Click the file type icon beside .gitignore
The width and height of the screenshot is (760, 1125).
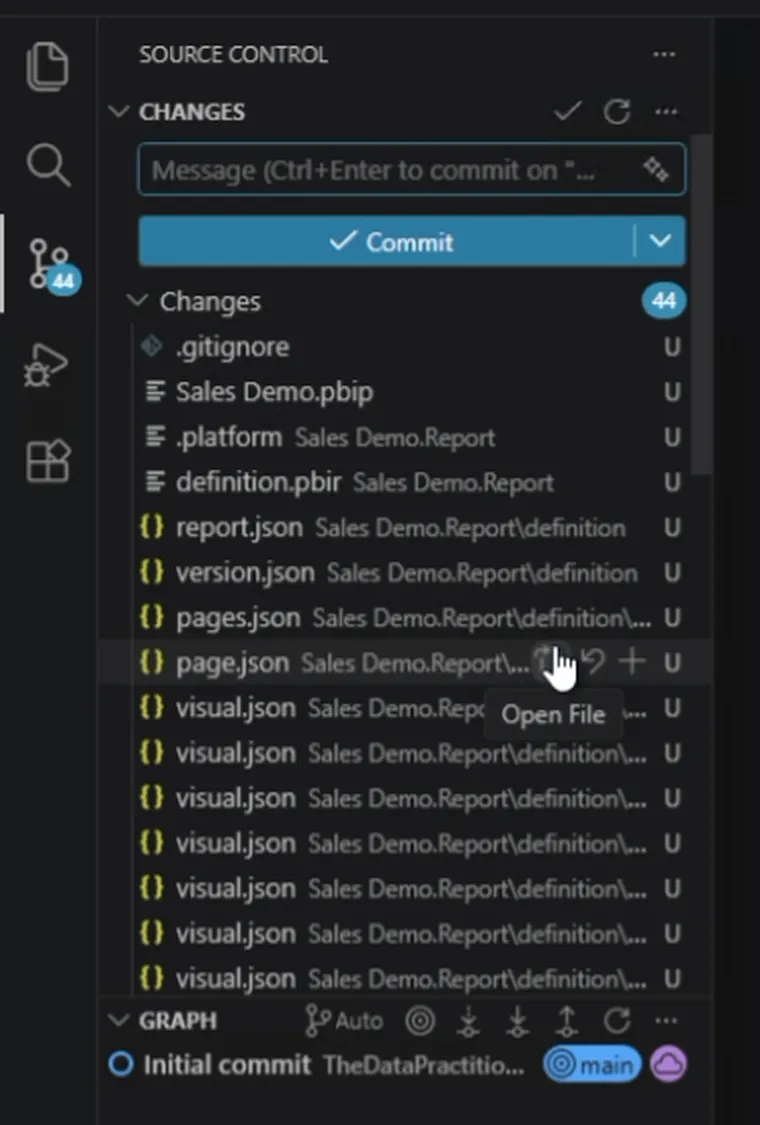pos(152,346)
